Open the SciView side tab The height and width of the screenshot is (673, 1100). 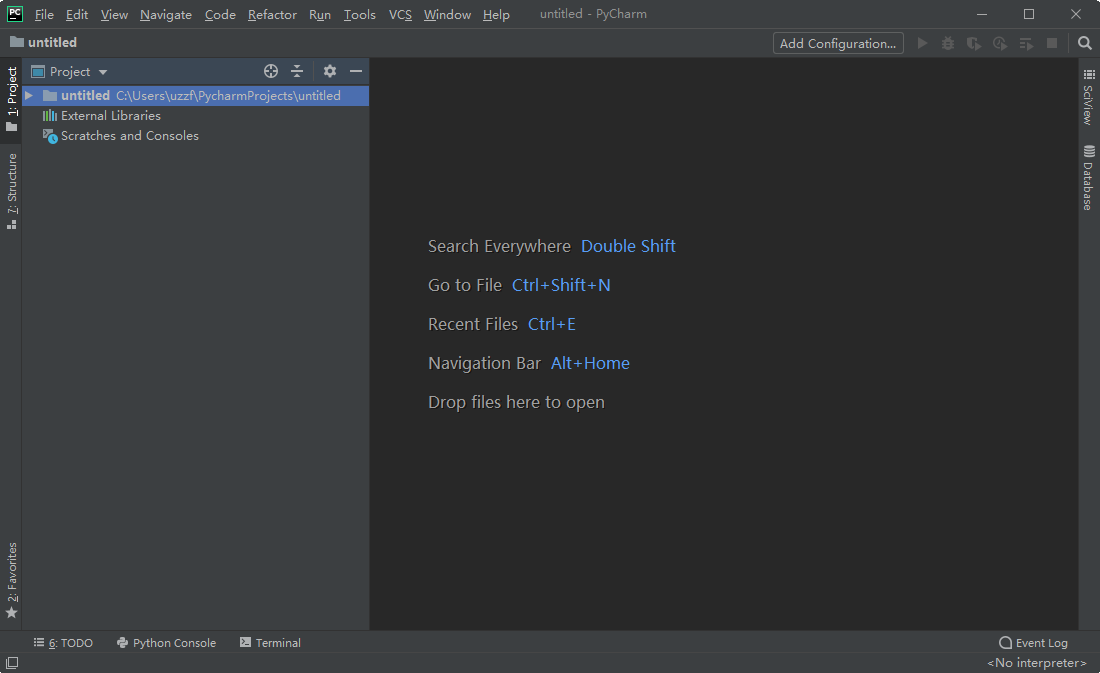(x=1089, y=98)
